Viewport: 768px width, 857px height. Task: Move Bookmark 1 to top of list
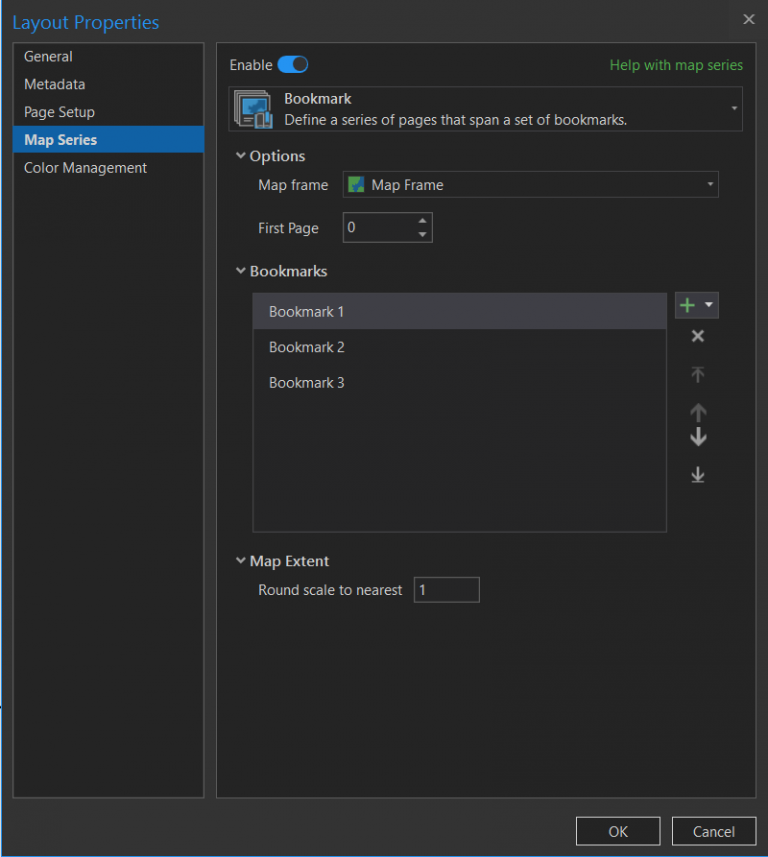697,374
